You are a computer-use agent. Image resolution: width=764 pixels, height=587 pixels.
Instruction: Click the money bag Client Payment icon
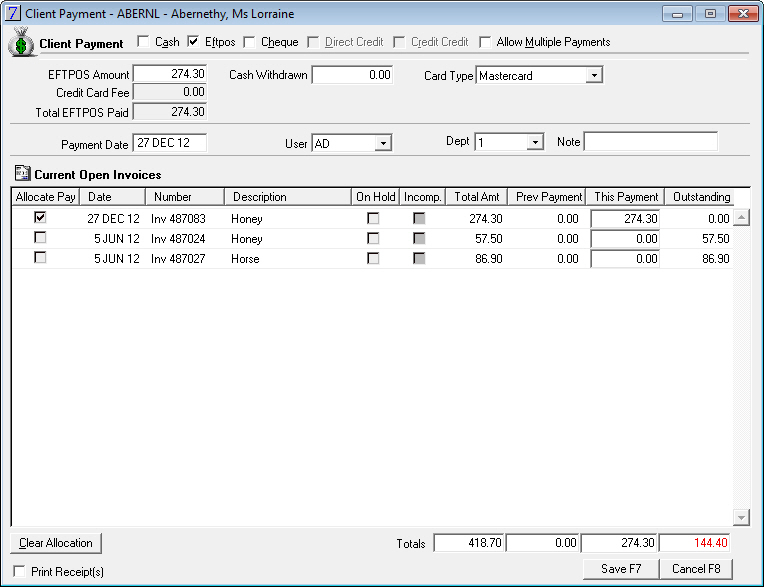[21, 42]
